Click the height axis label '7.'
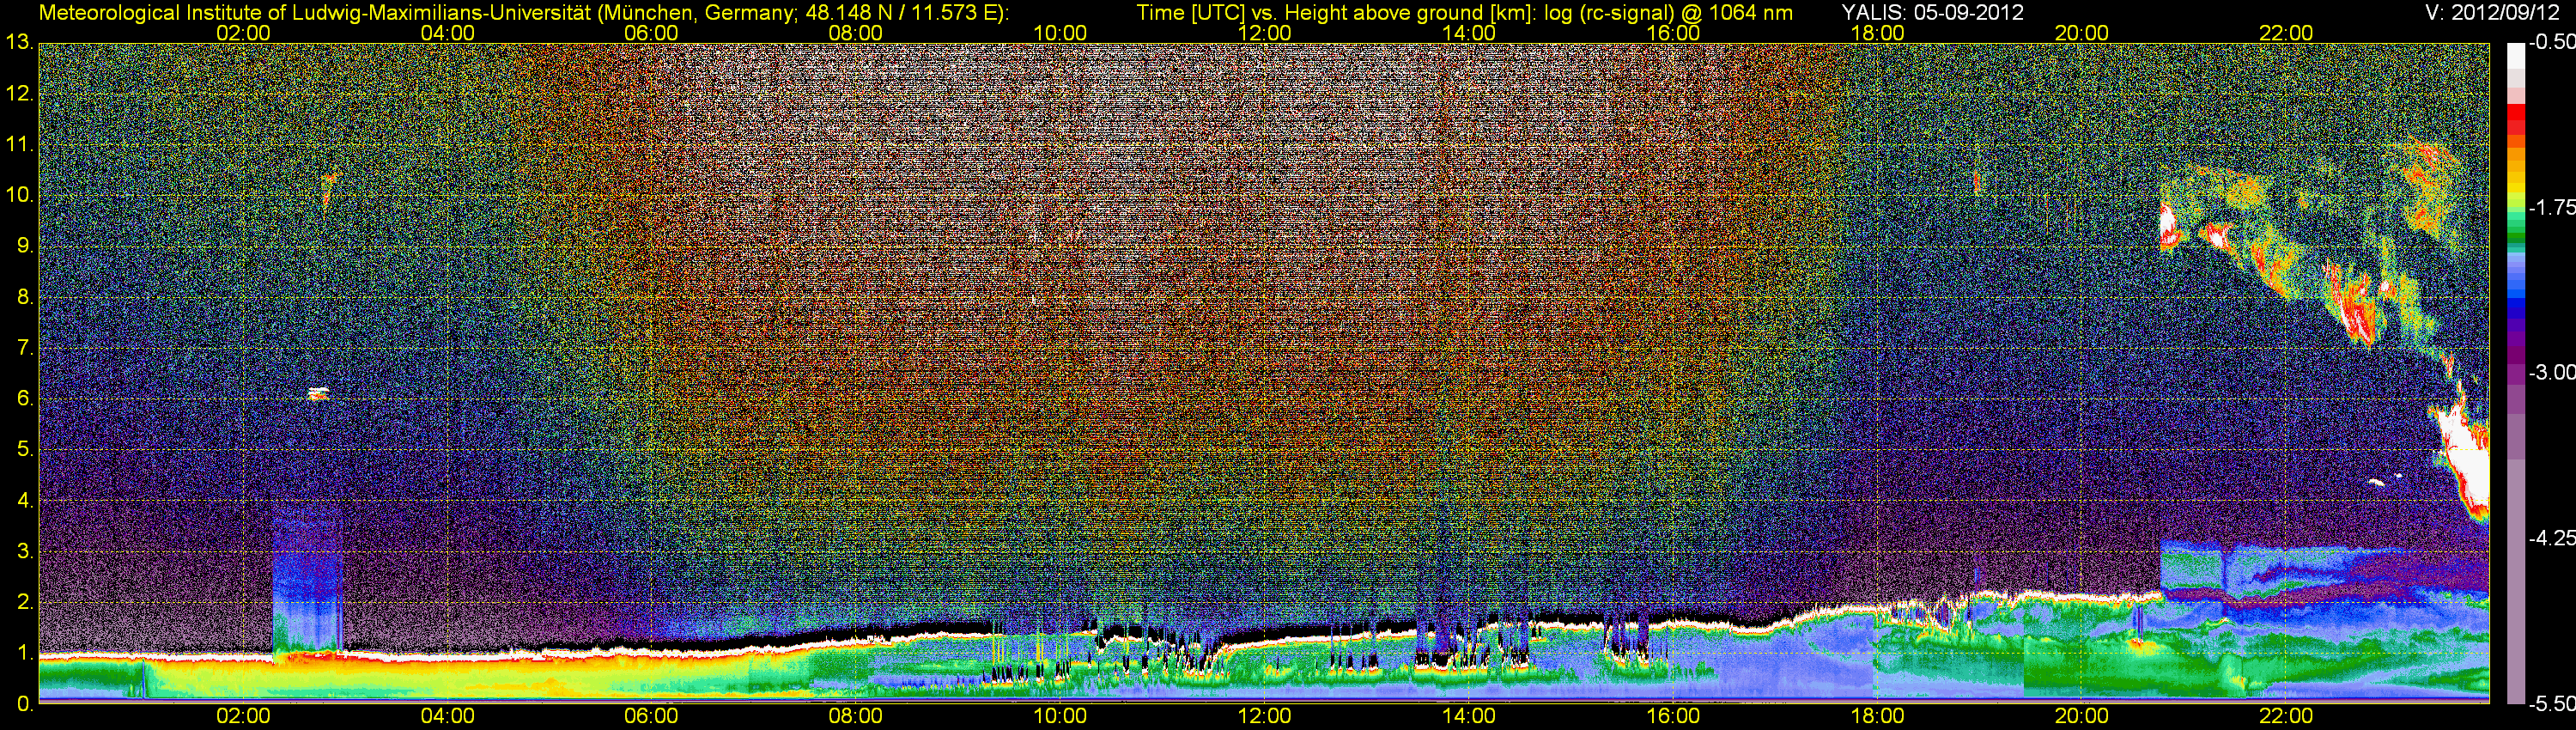This screenshot has width=2576, height=730. pyautogui.click(x=25, y=348)
